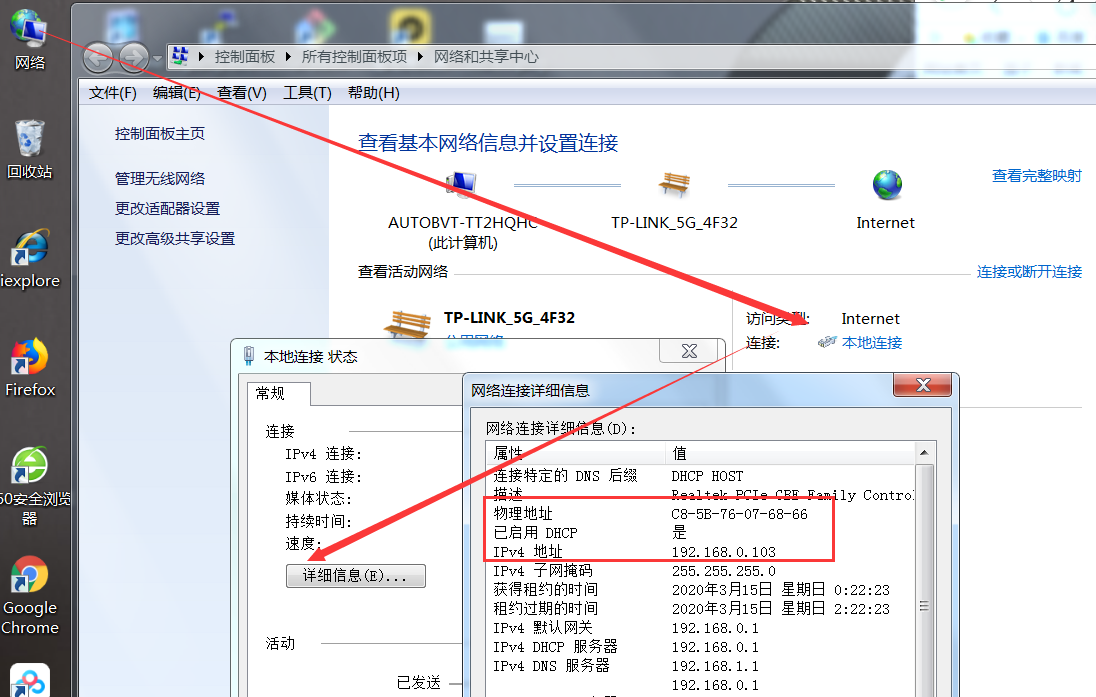The width and height of the screenshot is (1096, 697).
Task: Select the IPv4 默认网关 row
Action: 699,628
